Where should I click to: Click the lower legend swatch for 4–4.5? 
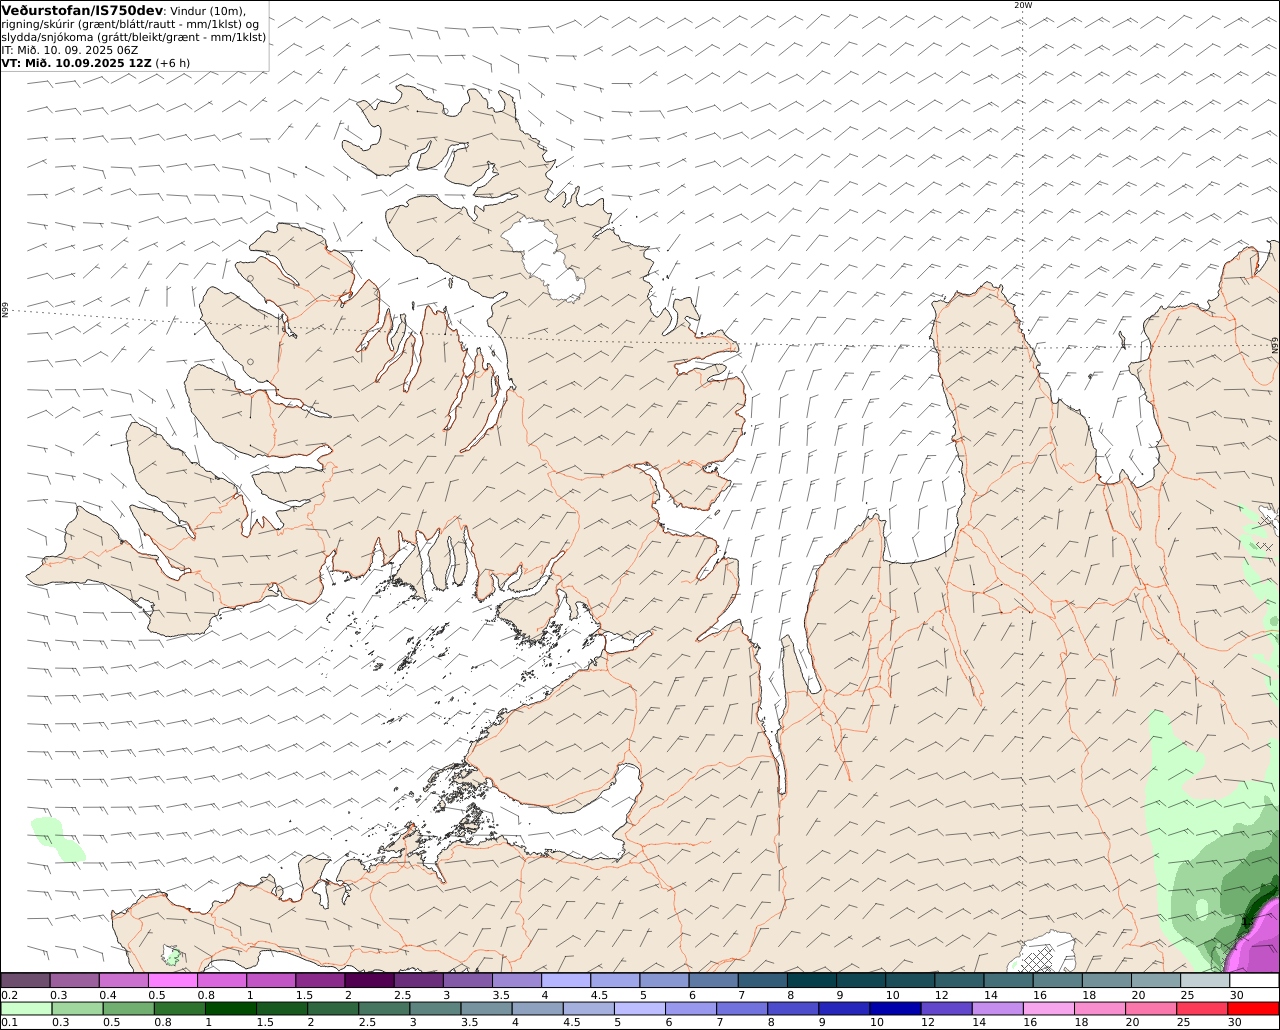coord(537,1009)
